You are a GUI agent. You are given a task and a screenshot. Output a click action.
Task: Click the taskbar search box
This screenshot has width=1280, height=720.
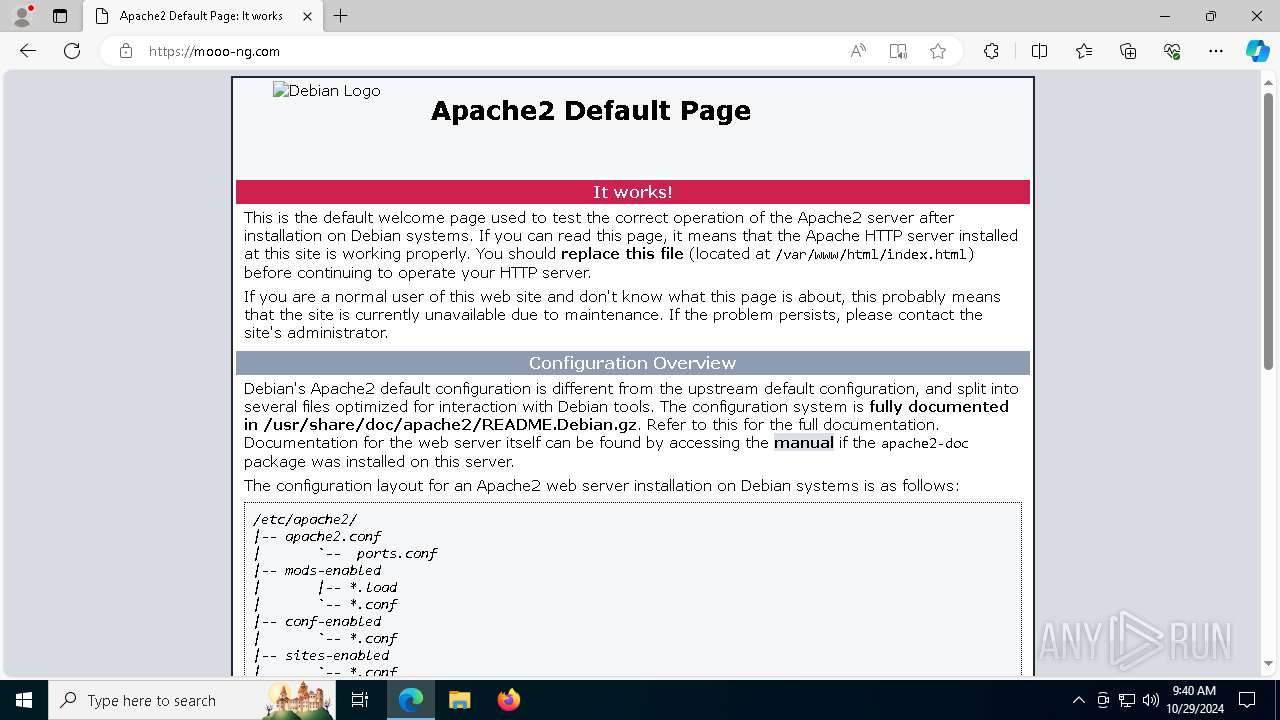pos(190,700)
